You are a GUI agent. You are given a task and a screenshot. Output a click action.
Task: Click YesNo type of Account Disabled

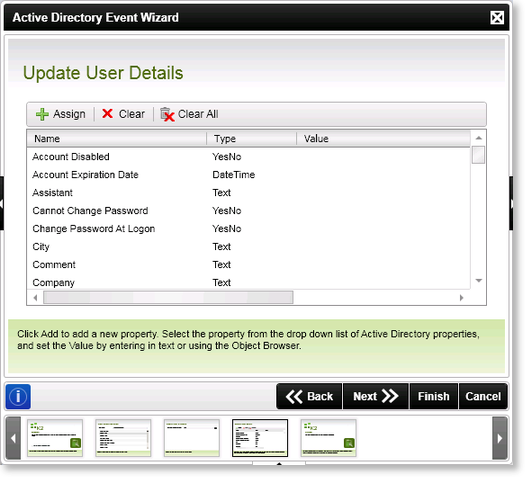[x=227, y=157]
